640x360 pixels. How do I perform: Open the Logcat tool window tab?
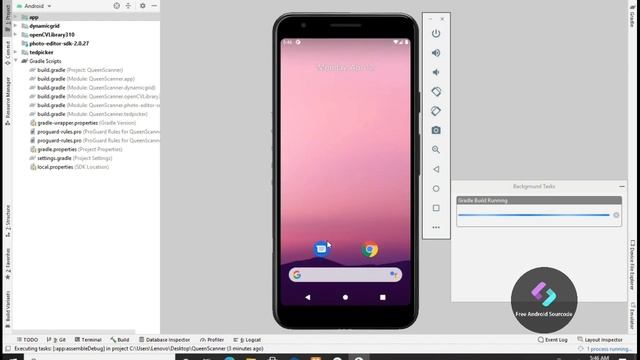[x=247, y=340]
